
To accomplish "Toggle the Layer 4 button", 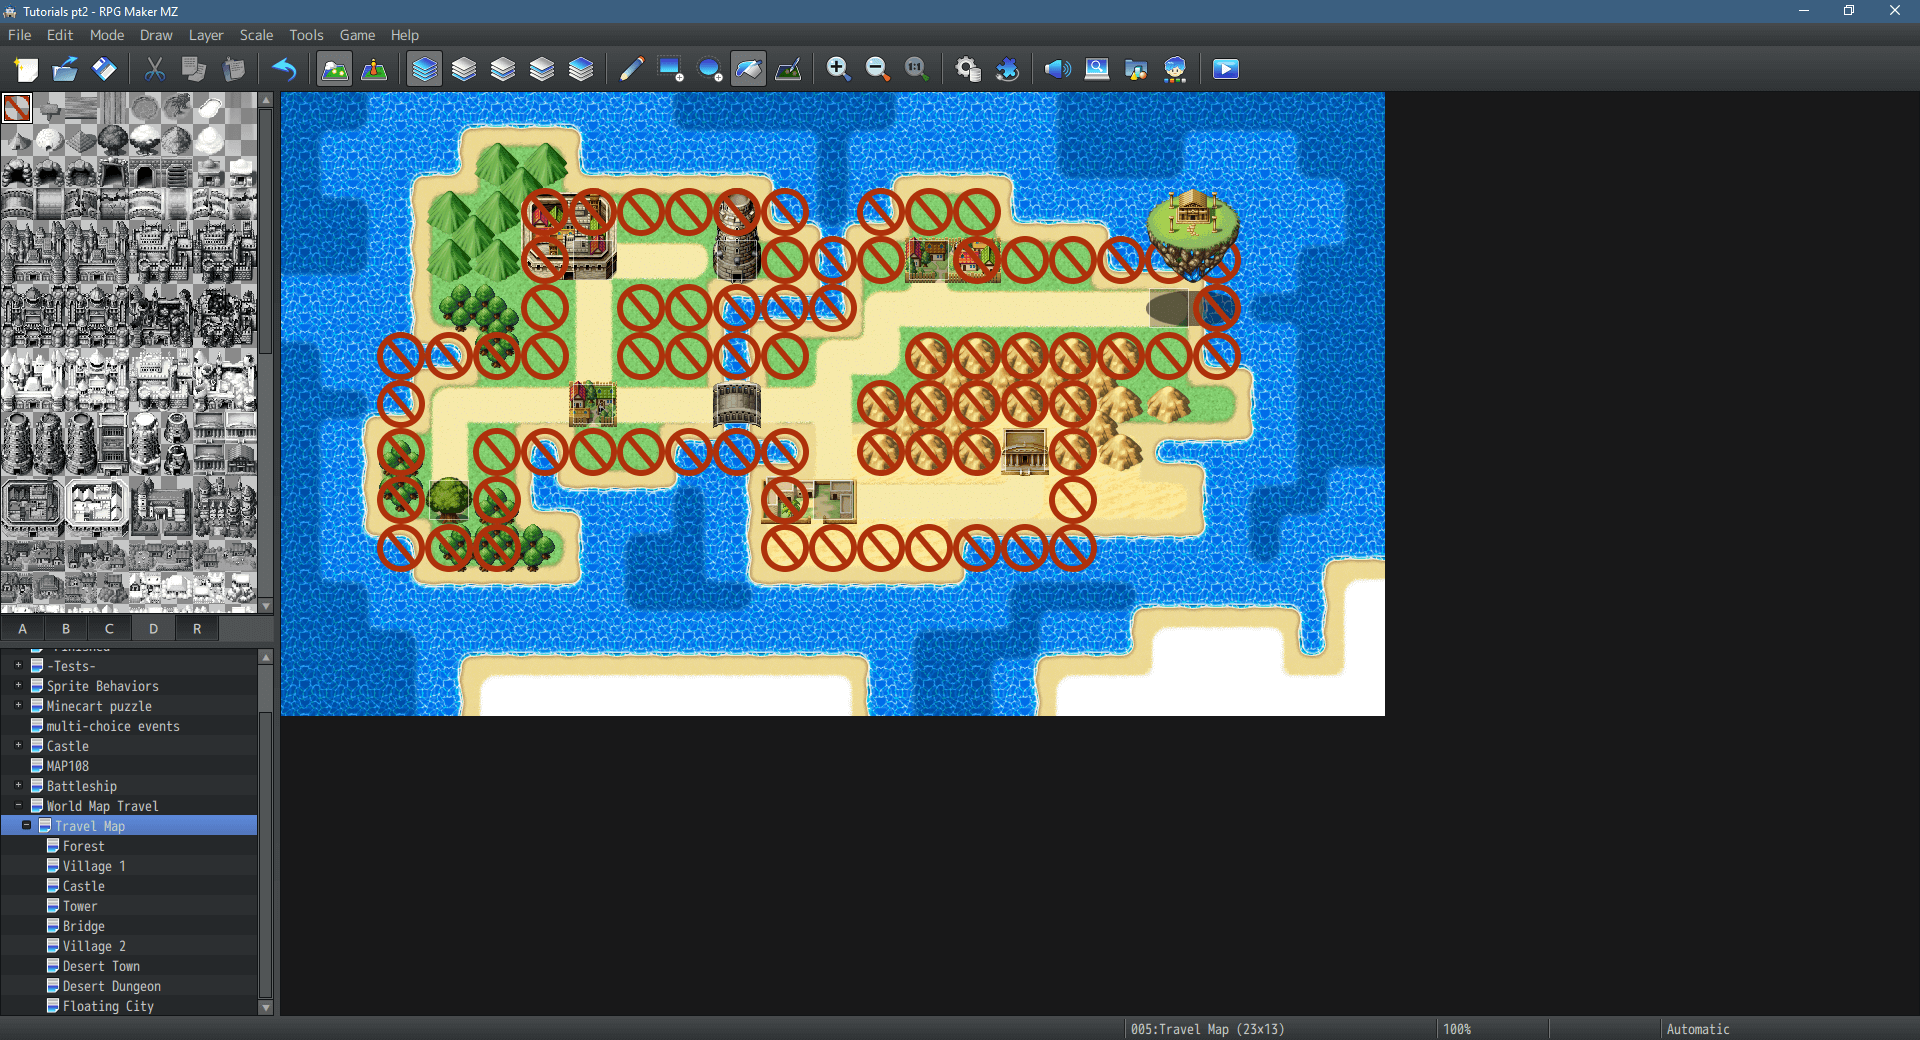I will (581, 69).
